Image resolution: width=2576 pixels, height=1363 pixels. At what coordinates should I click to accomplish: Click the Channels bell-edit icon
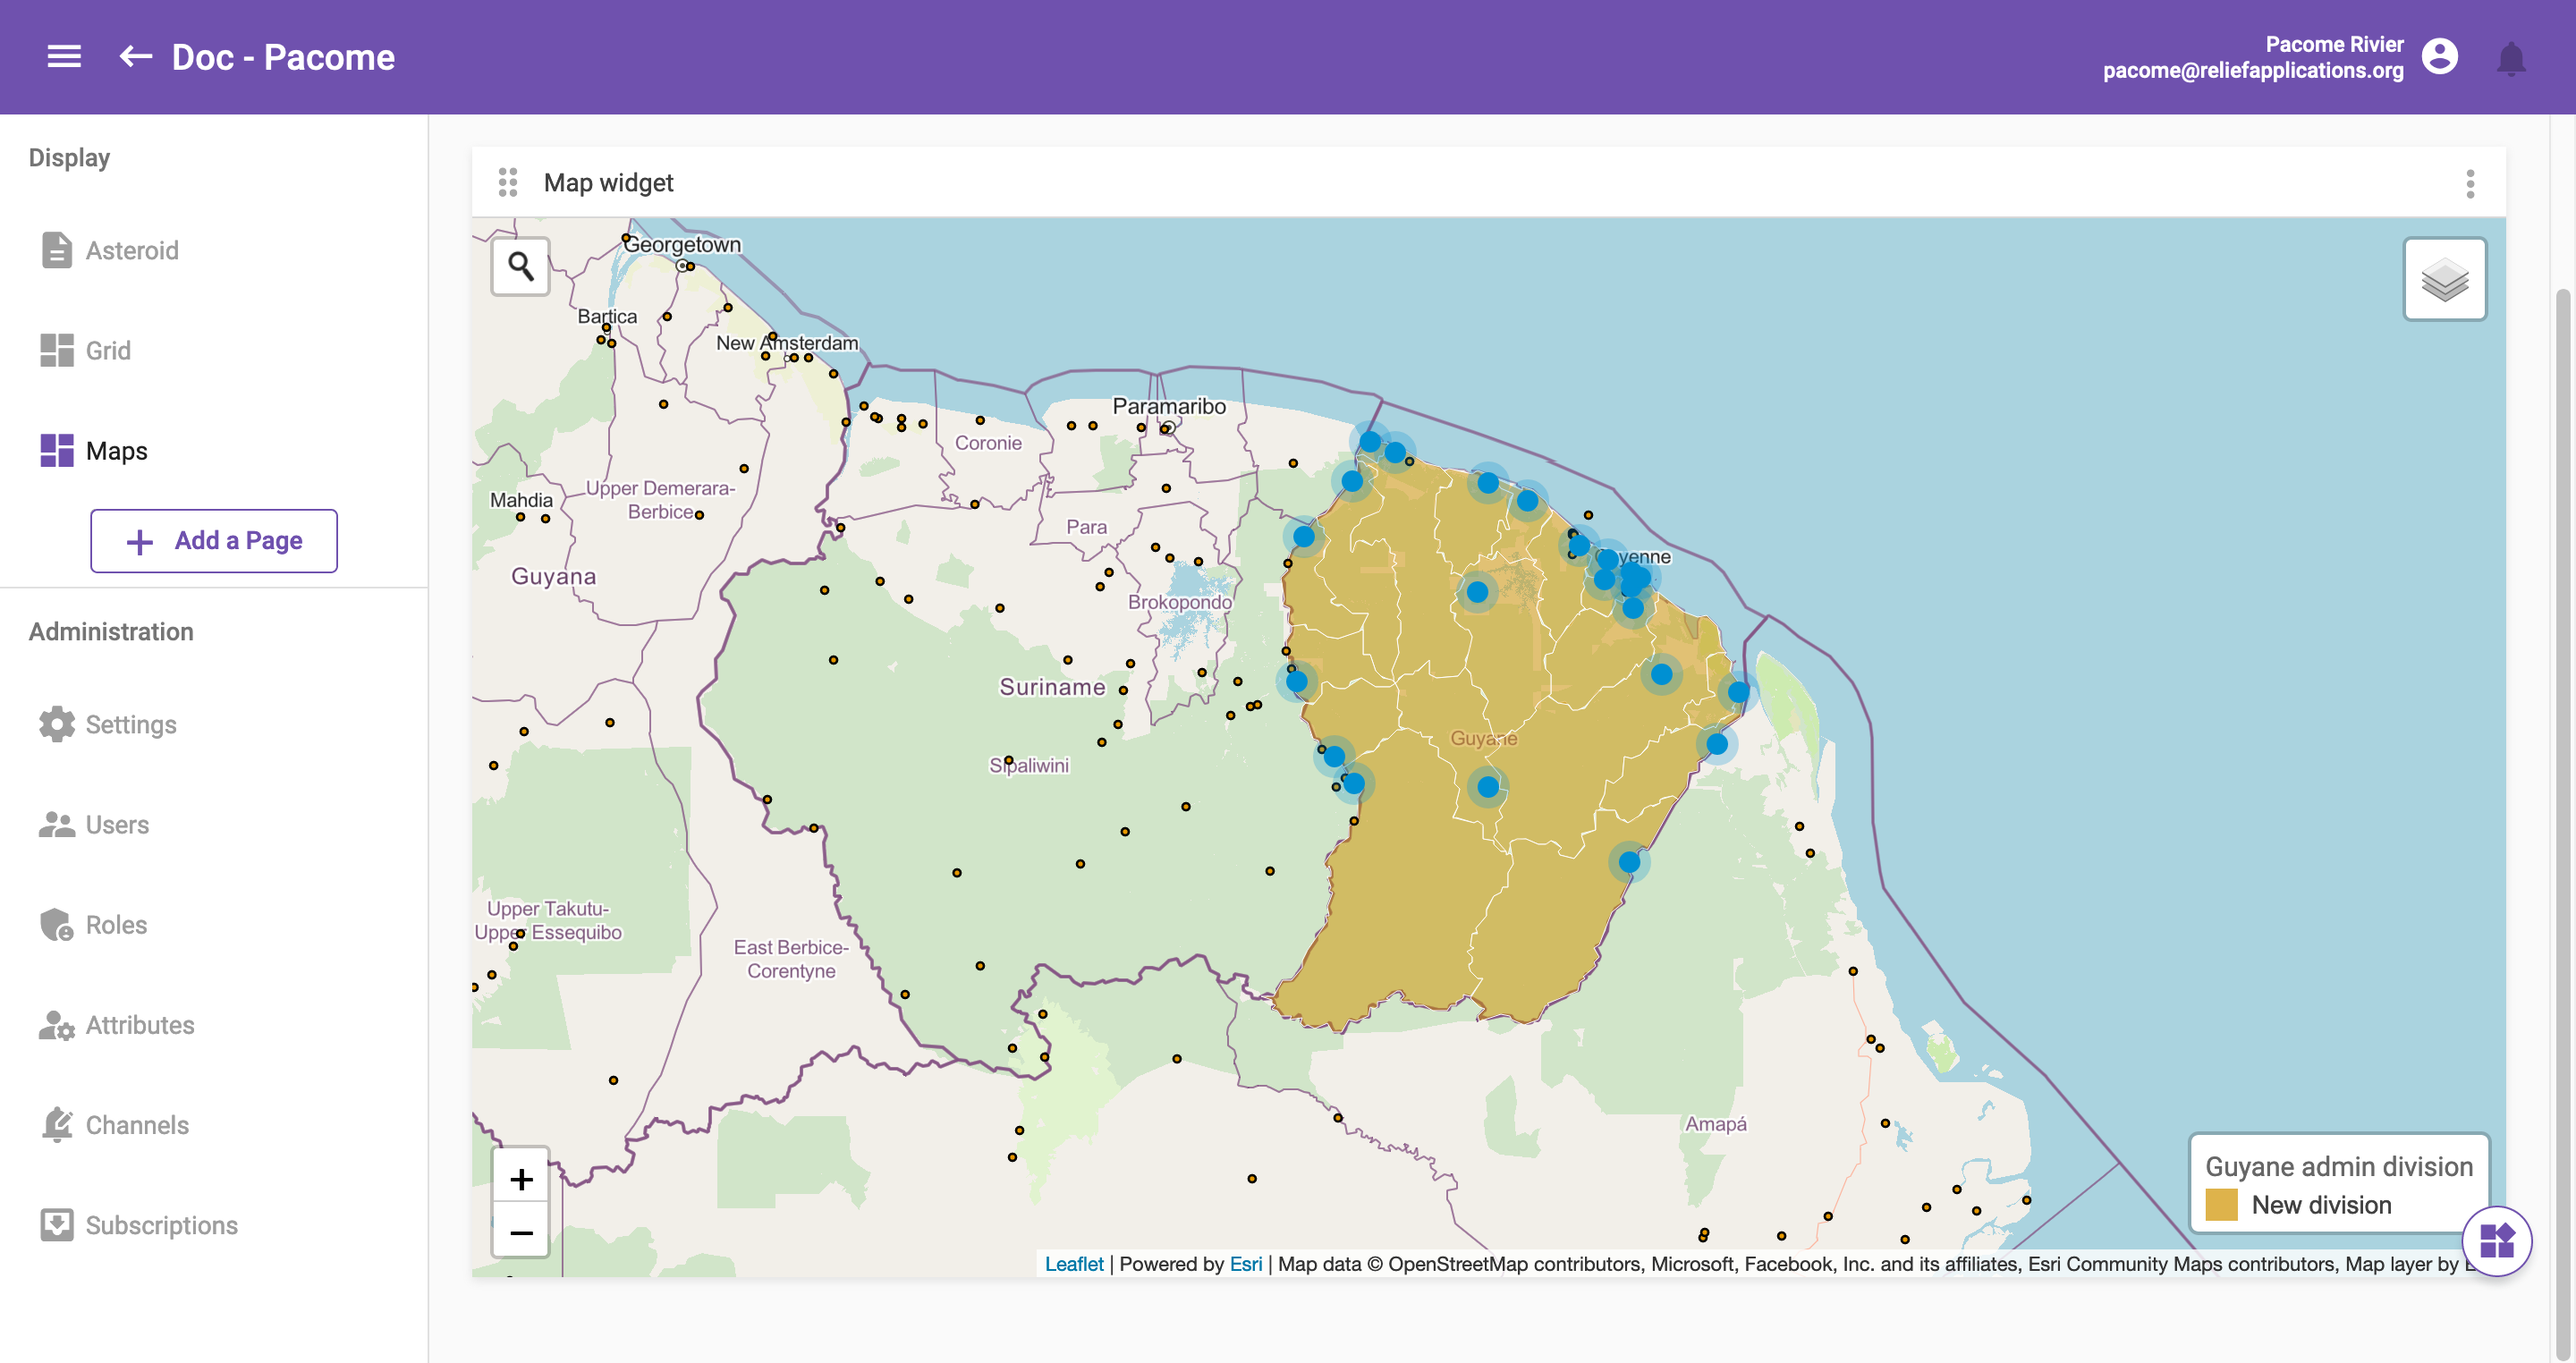pyautogui.click(x=56, y=1124)
